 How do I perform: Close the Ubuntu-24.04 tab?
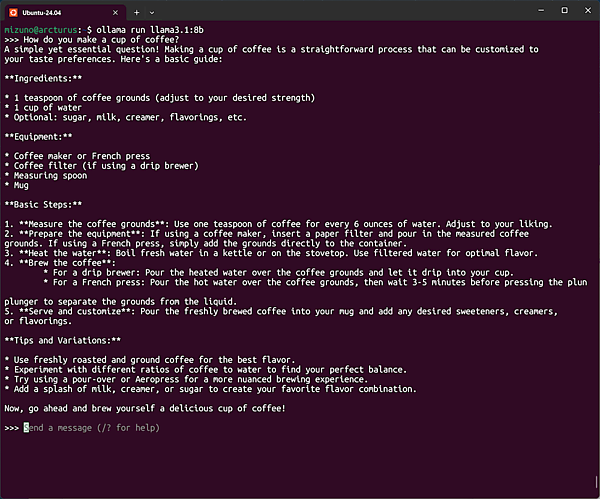[x=114, y=11]
